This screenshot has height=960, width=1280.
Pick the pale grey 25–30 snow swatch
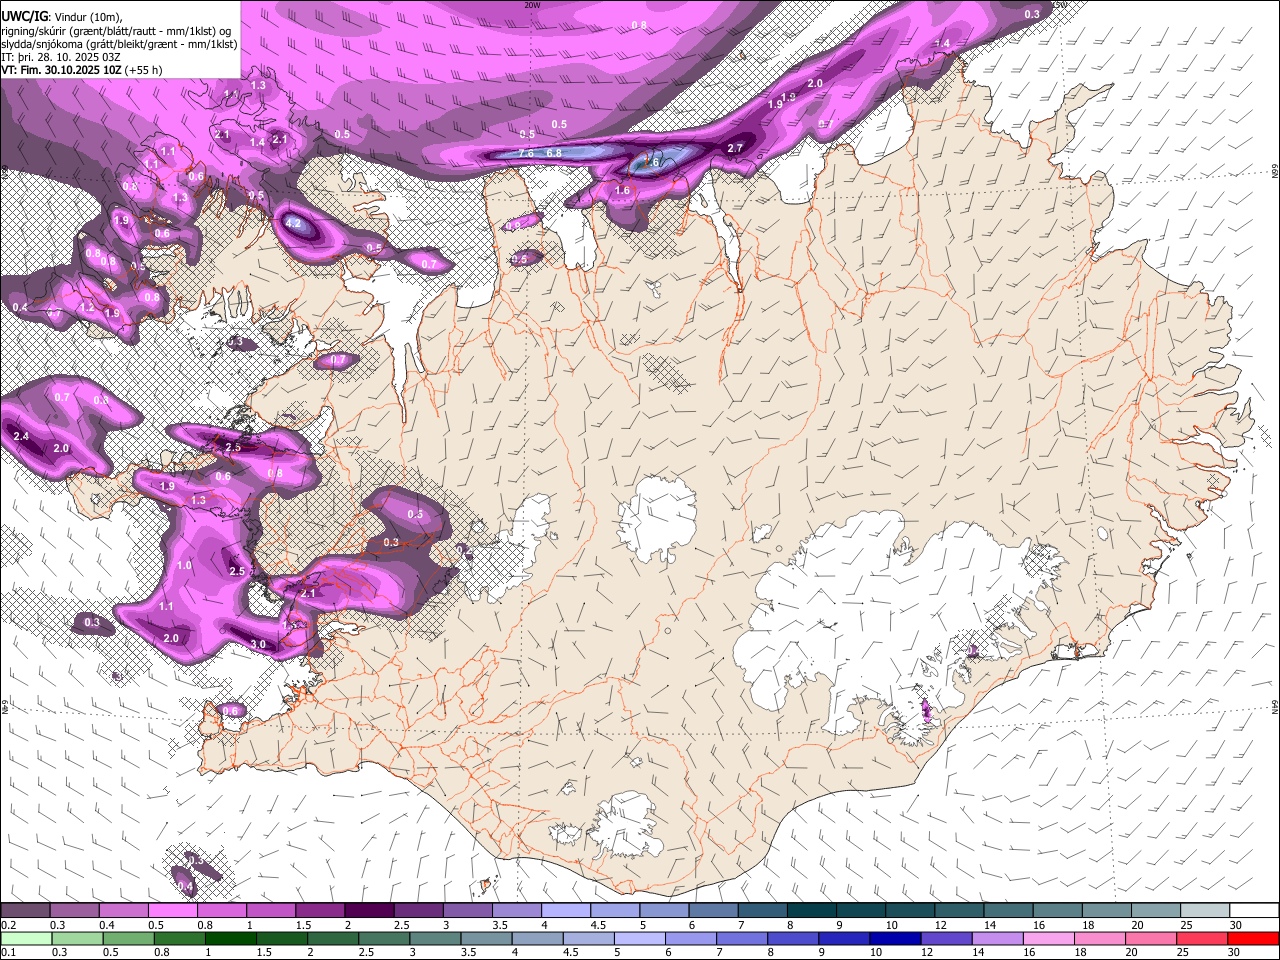[1206, 911]
